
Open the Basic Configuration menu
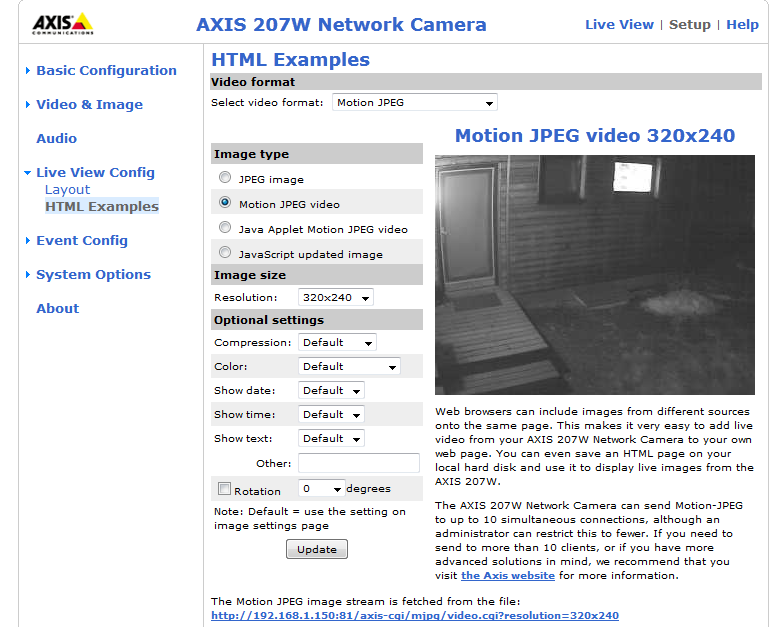tap(106, 70)
